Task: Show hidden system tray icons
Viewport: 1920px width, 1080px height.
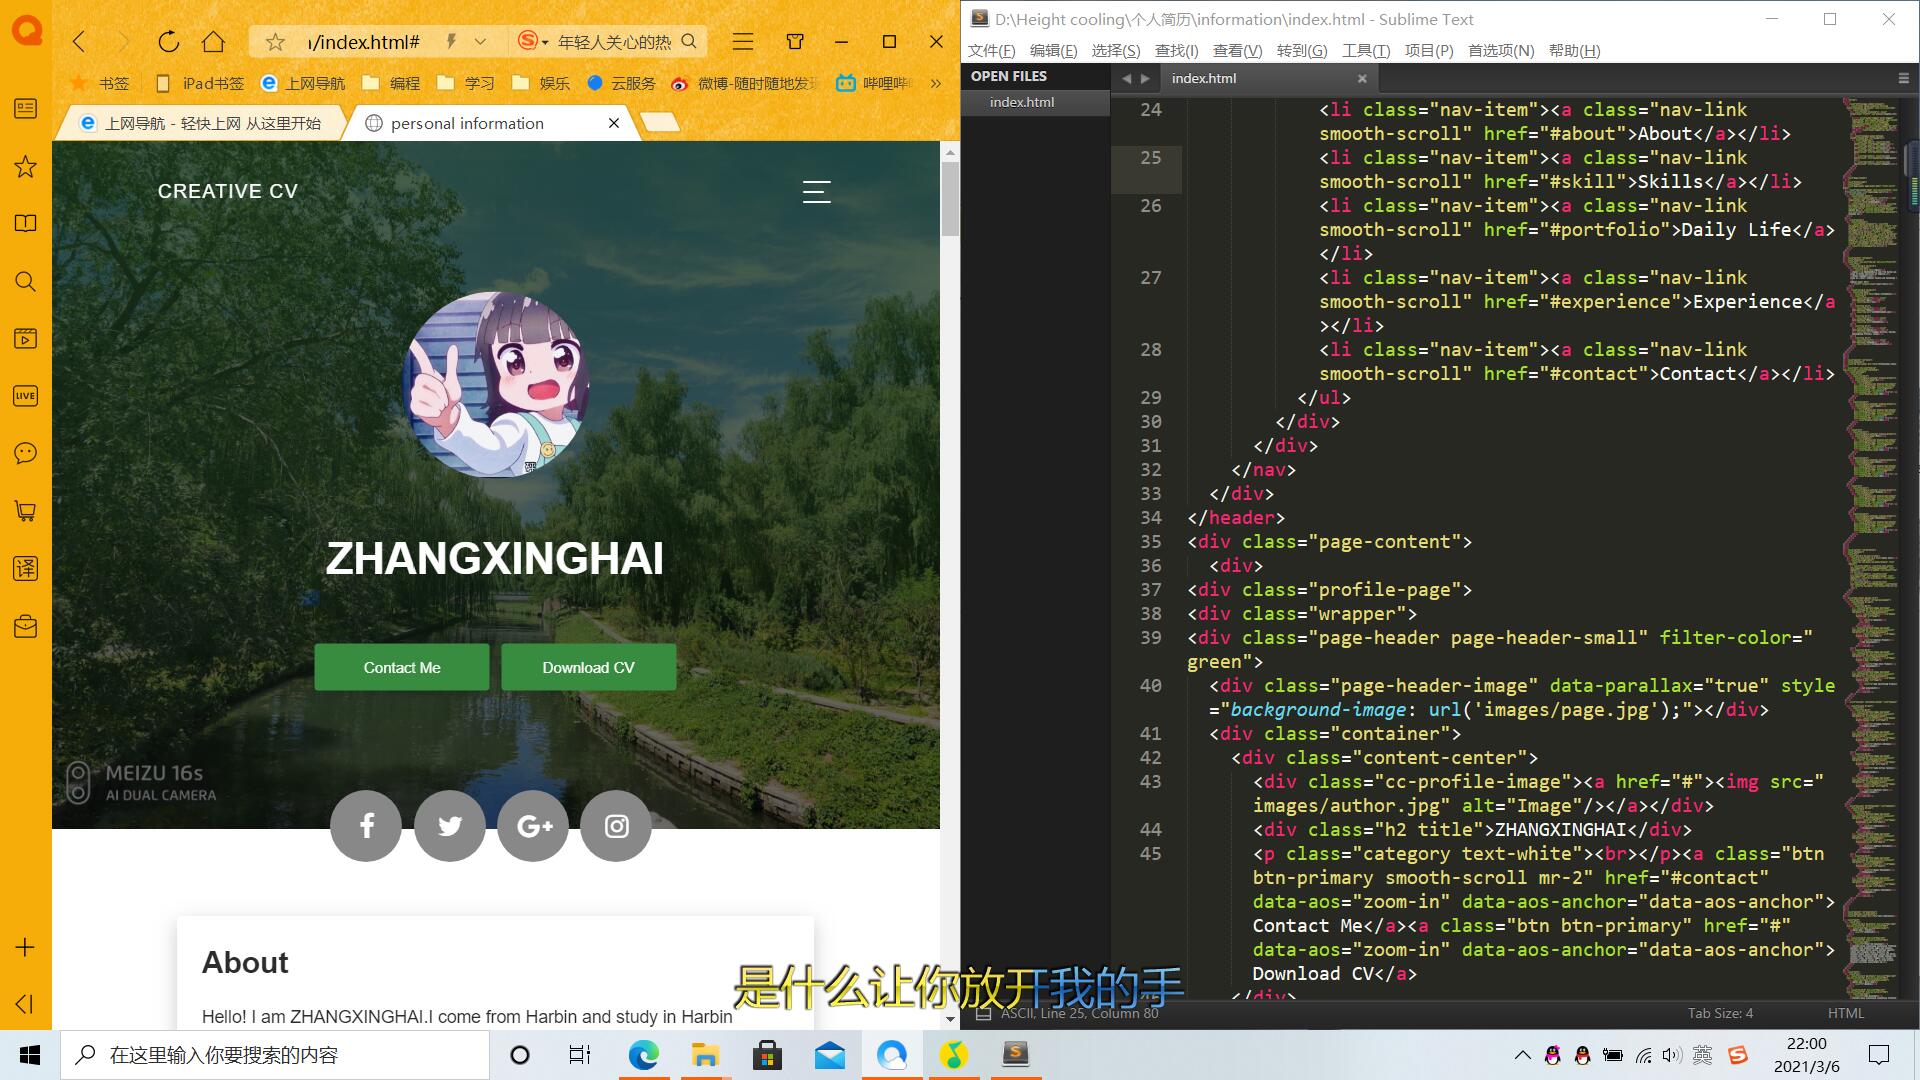Action: click(1522, 1055)
